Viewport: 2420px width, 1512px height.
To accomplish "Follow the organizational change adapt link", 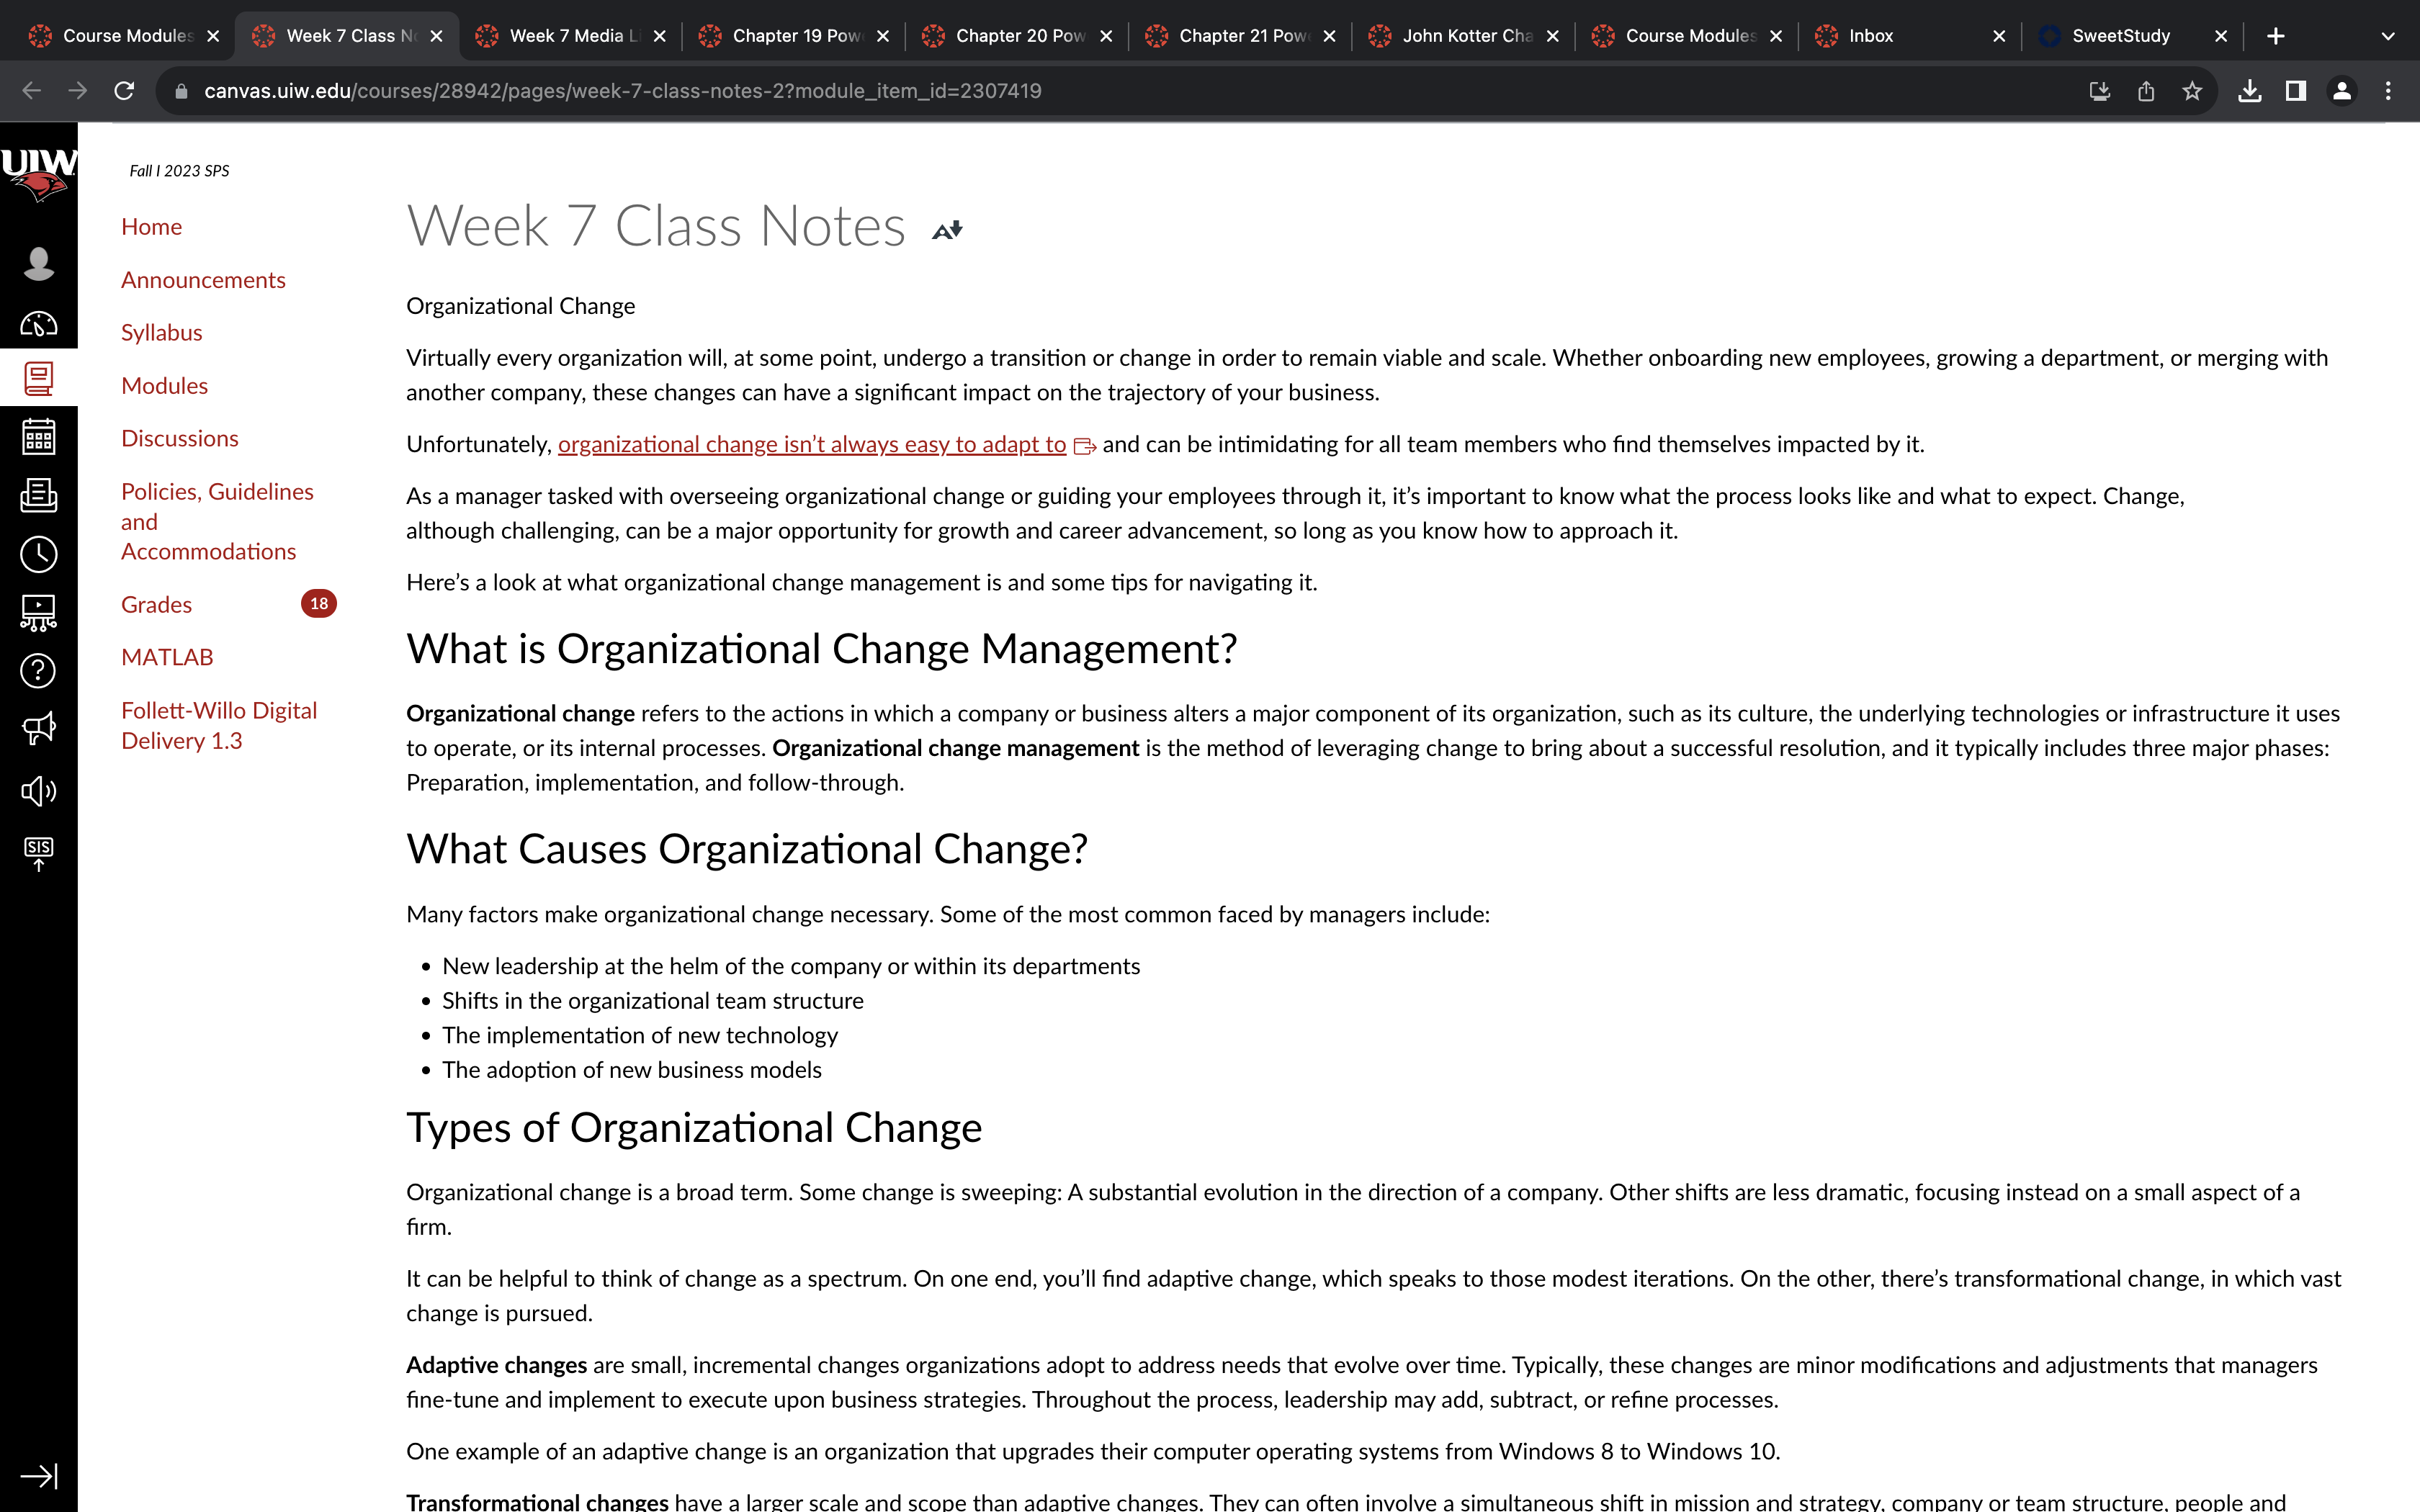I will coord(811,444).
